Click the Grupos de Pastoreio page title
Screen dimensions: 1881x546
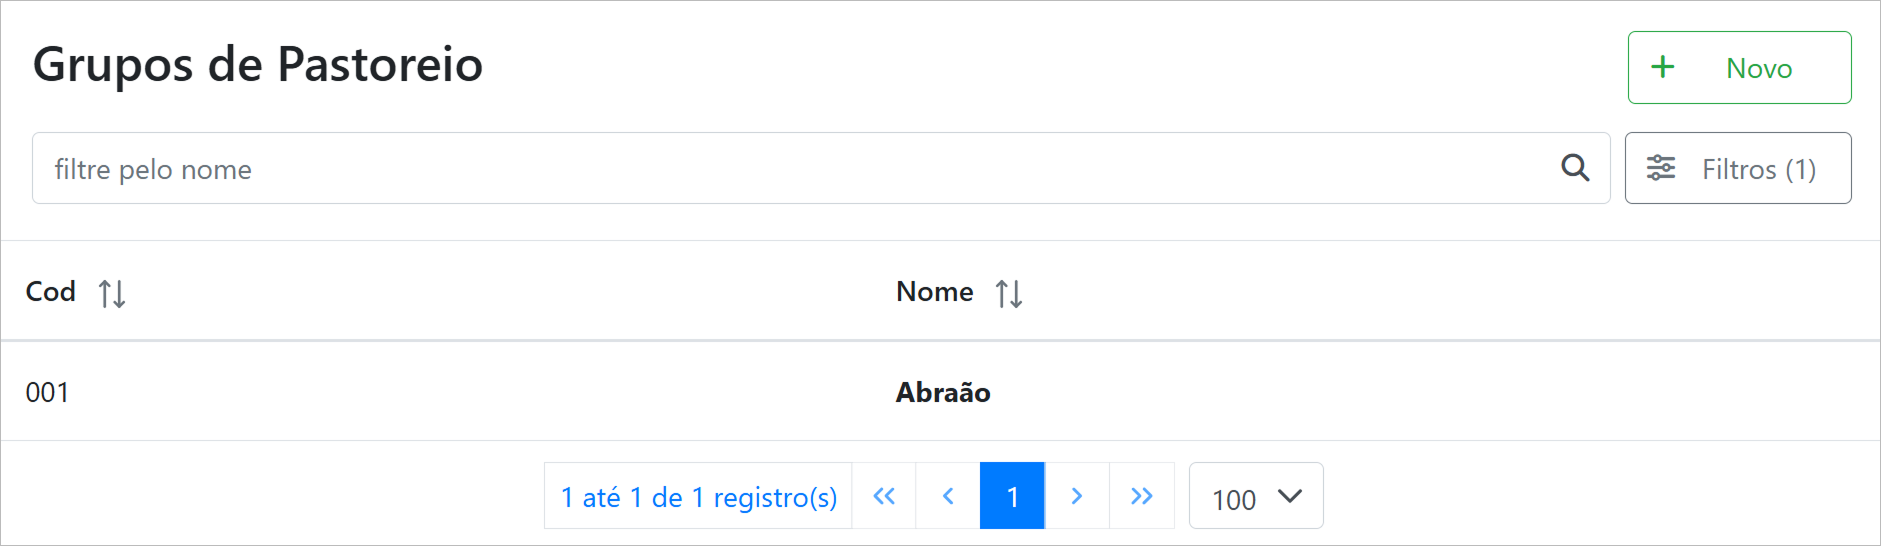(258, 65)
